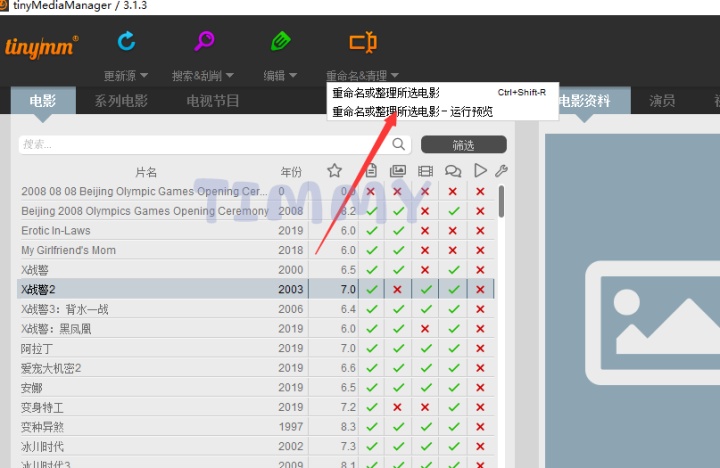This screenshot has width=720, height=468.
Task: Choose 重命名或整理所选电影 - 运行预览 menu item
Action: [443, 112]
